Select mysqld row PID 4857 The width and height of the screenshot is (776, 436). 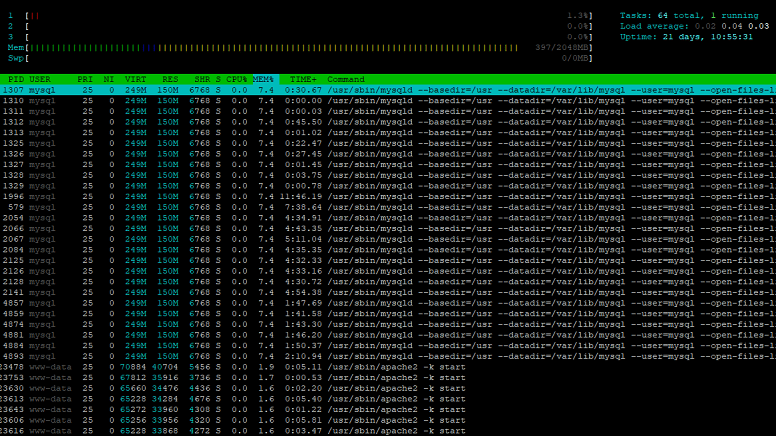click(388, 303)
